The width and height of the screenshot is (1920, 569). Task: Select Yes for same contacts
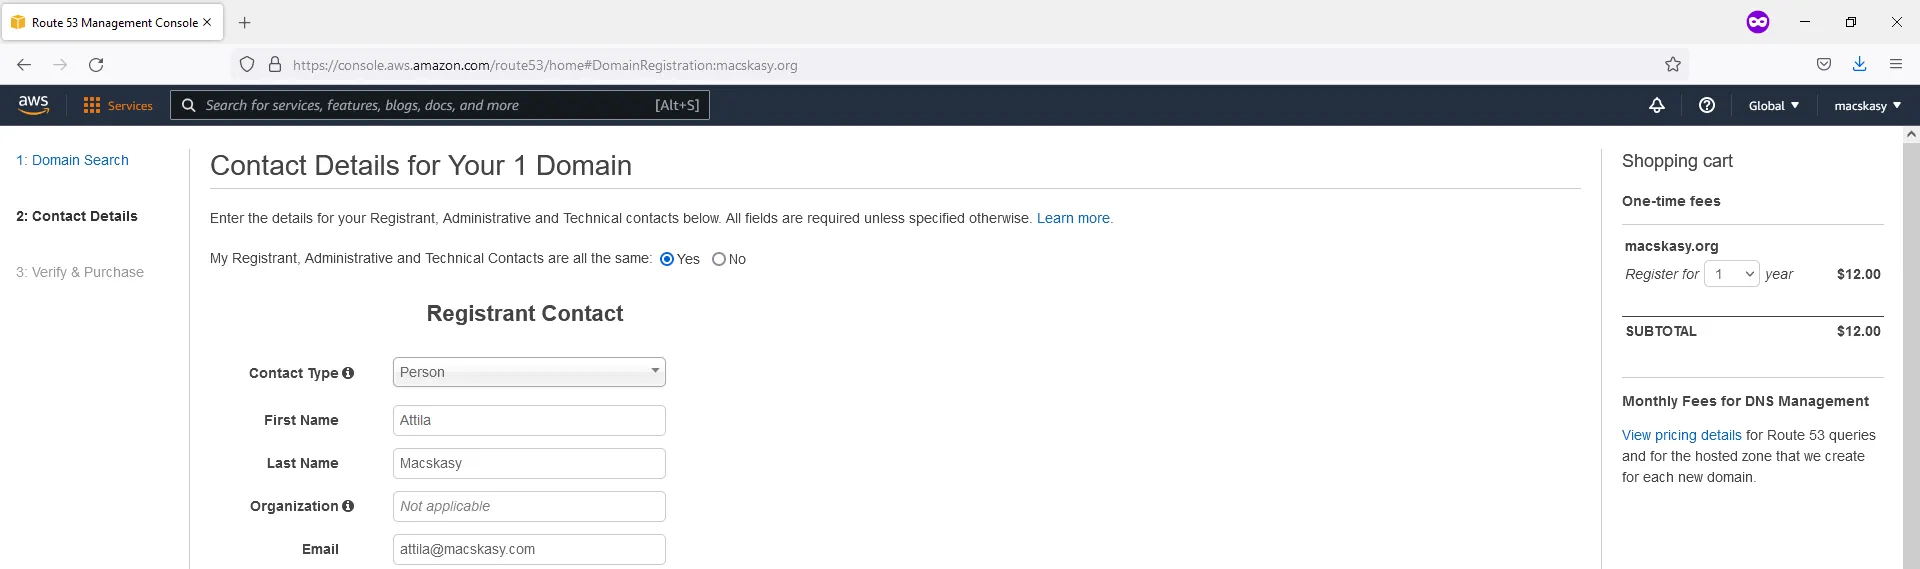(667, 259)
